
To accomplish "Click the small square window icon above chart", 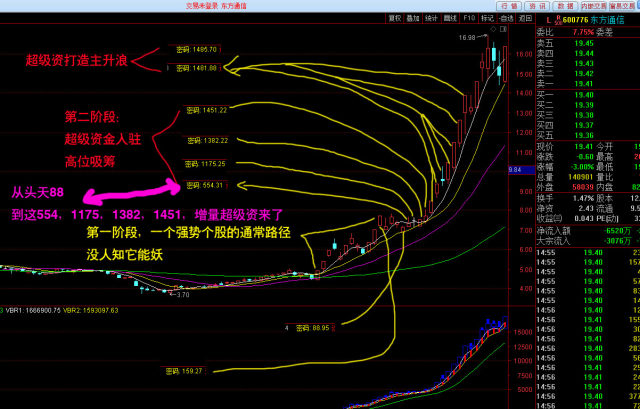I will pos(503,29).
